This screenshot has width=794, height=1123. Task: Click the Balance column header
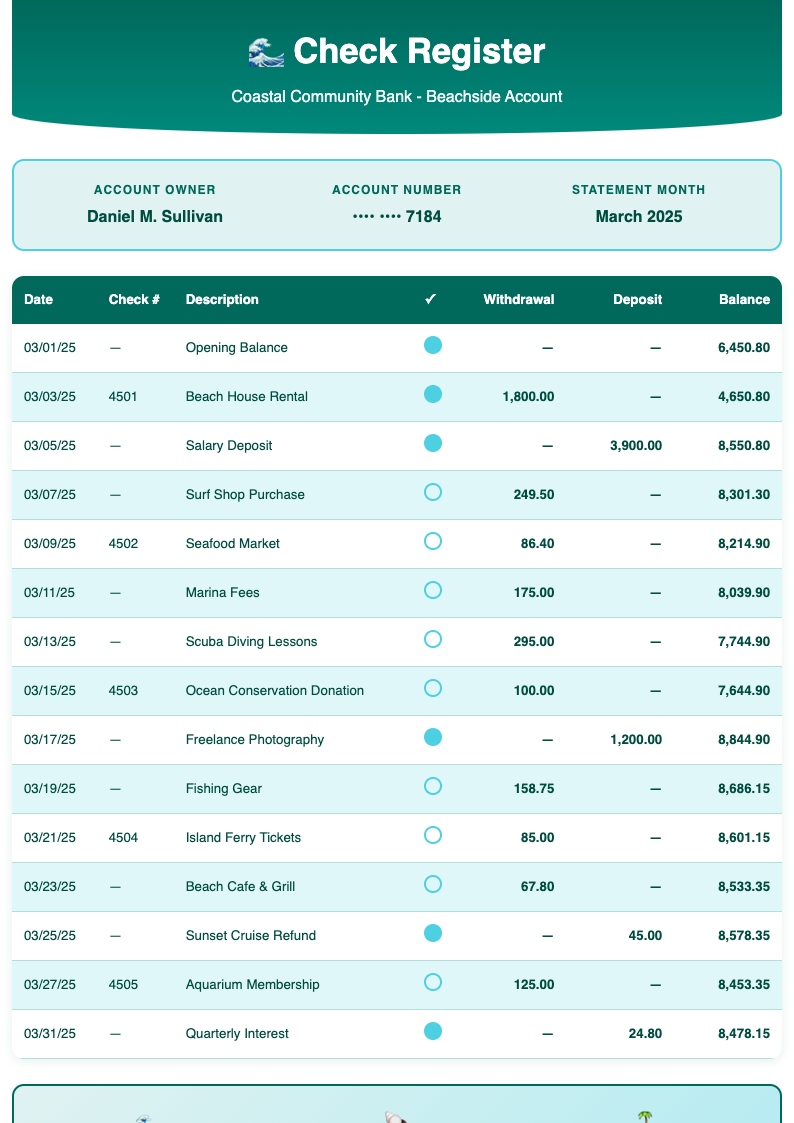(x=745, y=299)
